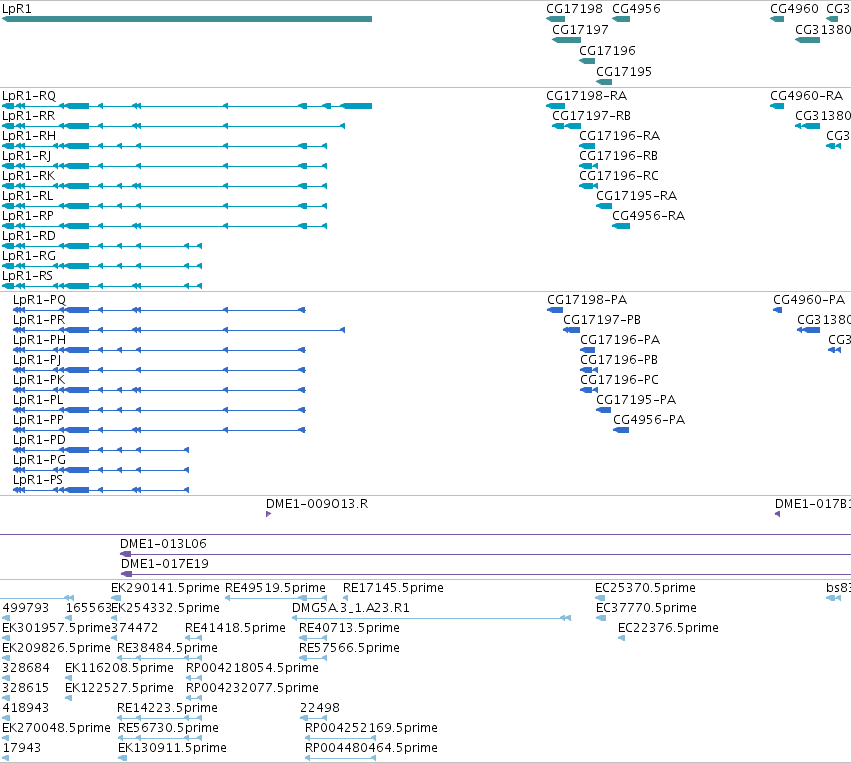851x763 pixels.
Task: Select DME1-013L06 clone label
Action: pyautogui.click(x=163, y=544)
